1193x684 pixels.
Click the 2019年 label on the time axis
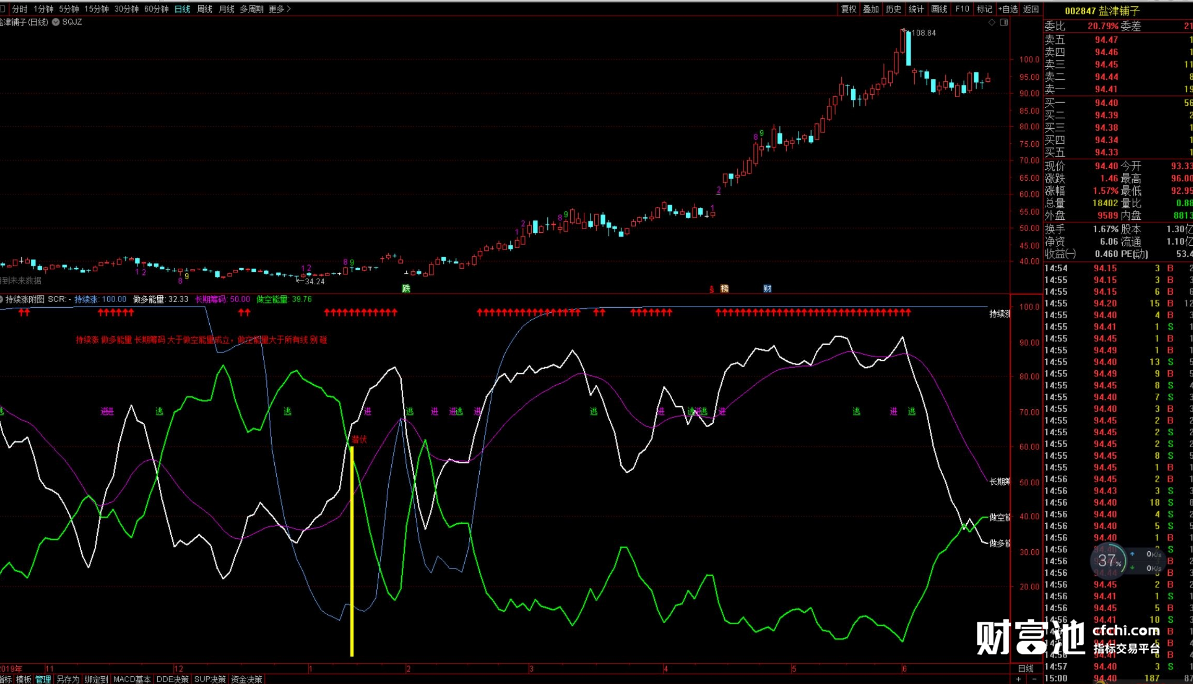pos(11,669)
